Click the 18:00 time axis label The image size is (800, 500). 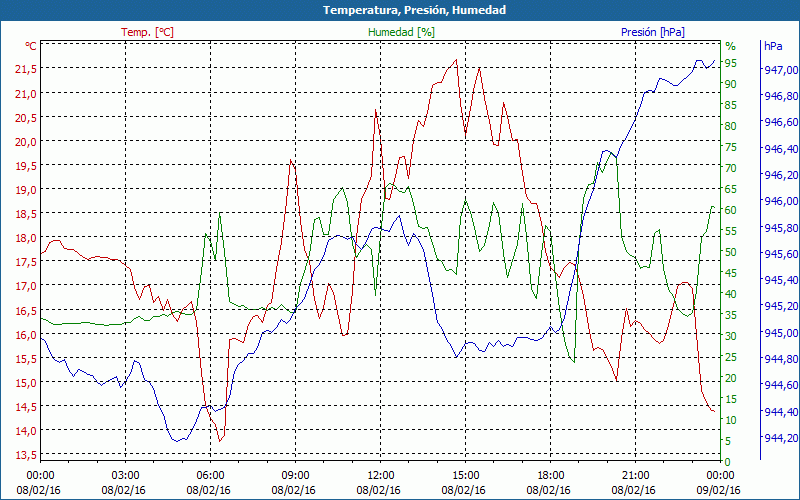551,476
